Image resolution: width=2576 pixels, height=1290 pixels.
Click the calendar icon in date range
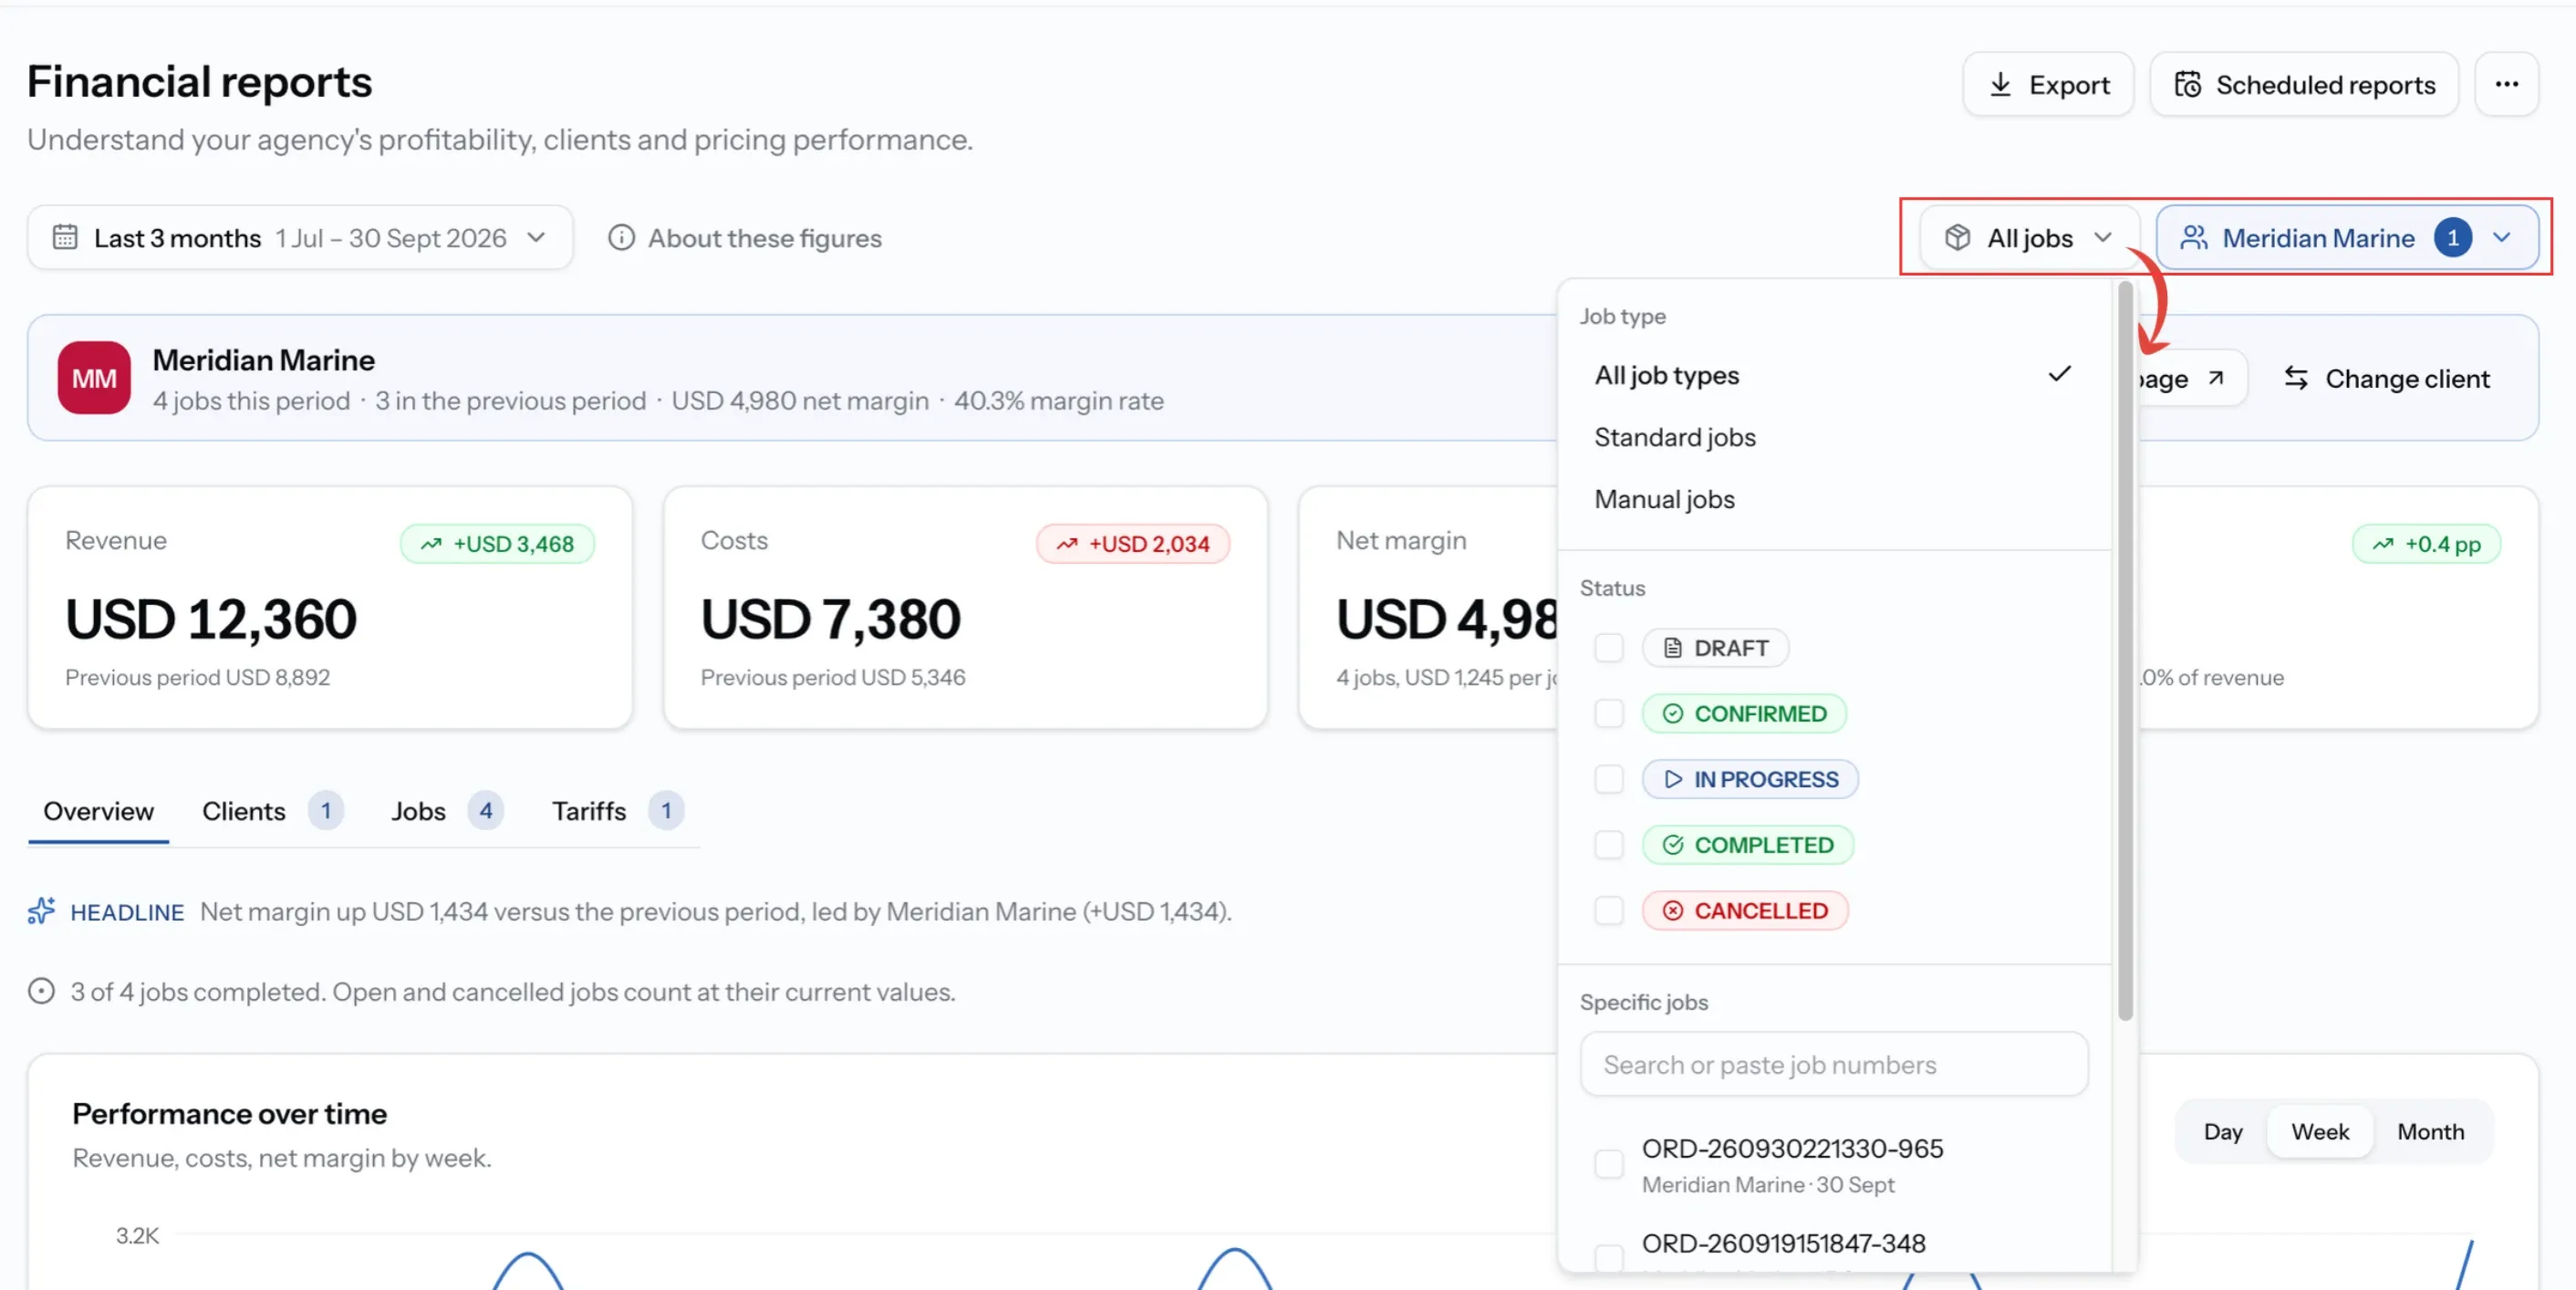tap(65, 238)
